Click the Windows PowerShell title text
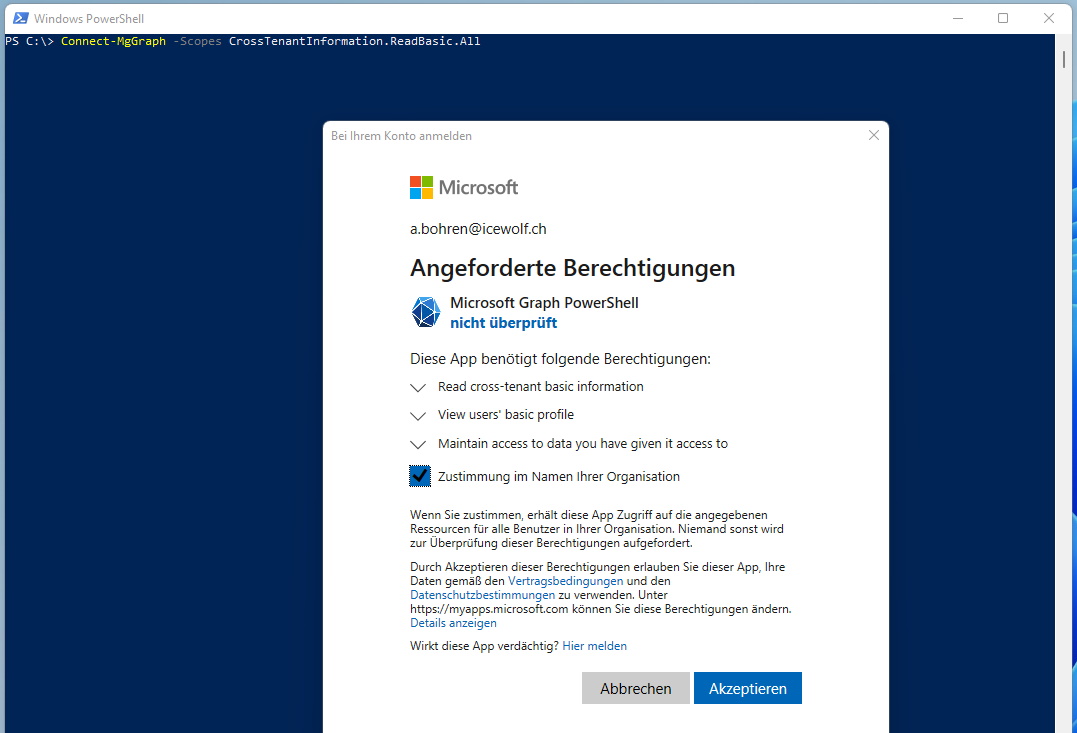Image resolution: width=1077 pixels, height=733 pixels. [x=89, y=19]
